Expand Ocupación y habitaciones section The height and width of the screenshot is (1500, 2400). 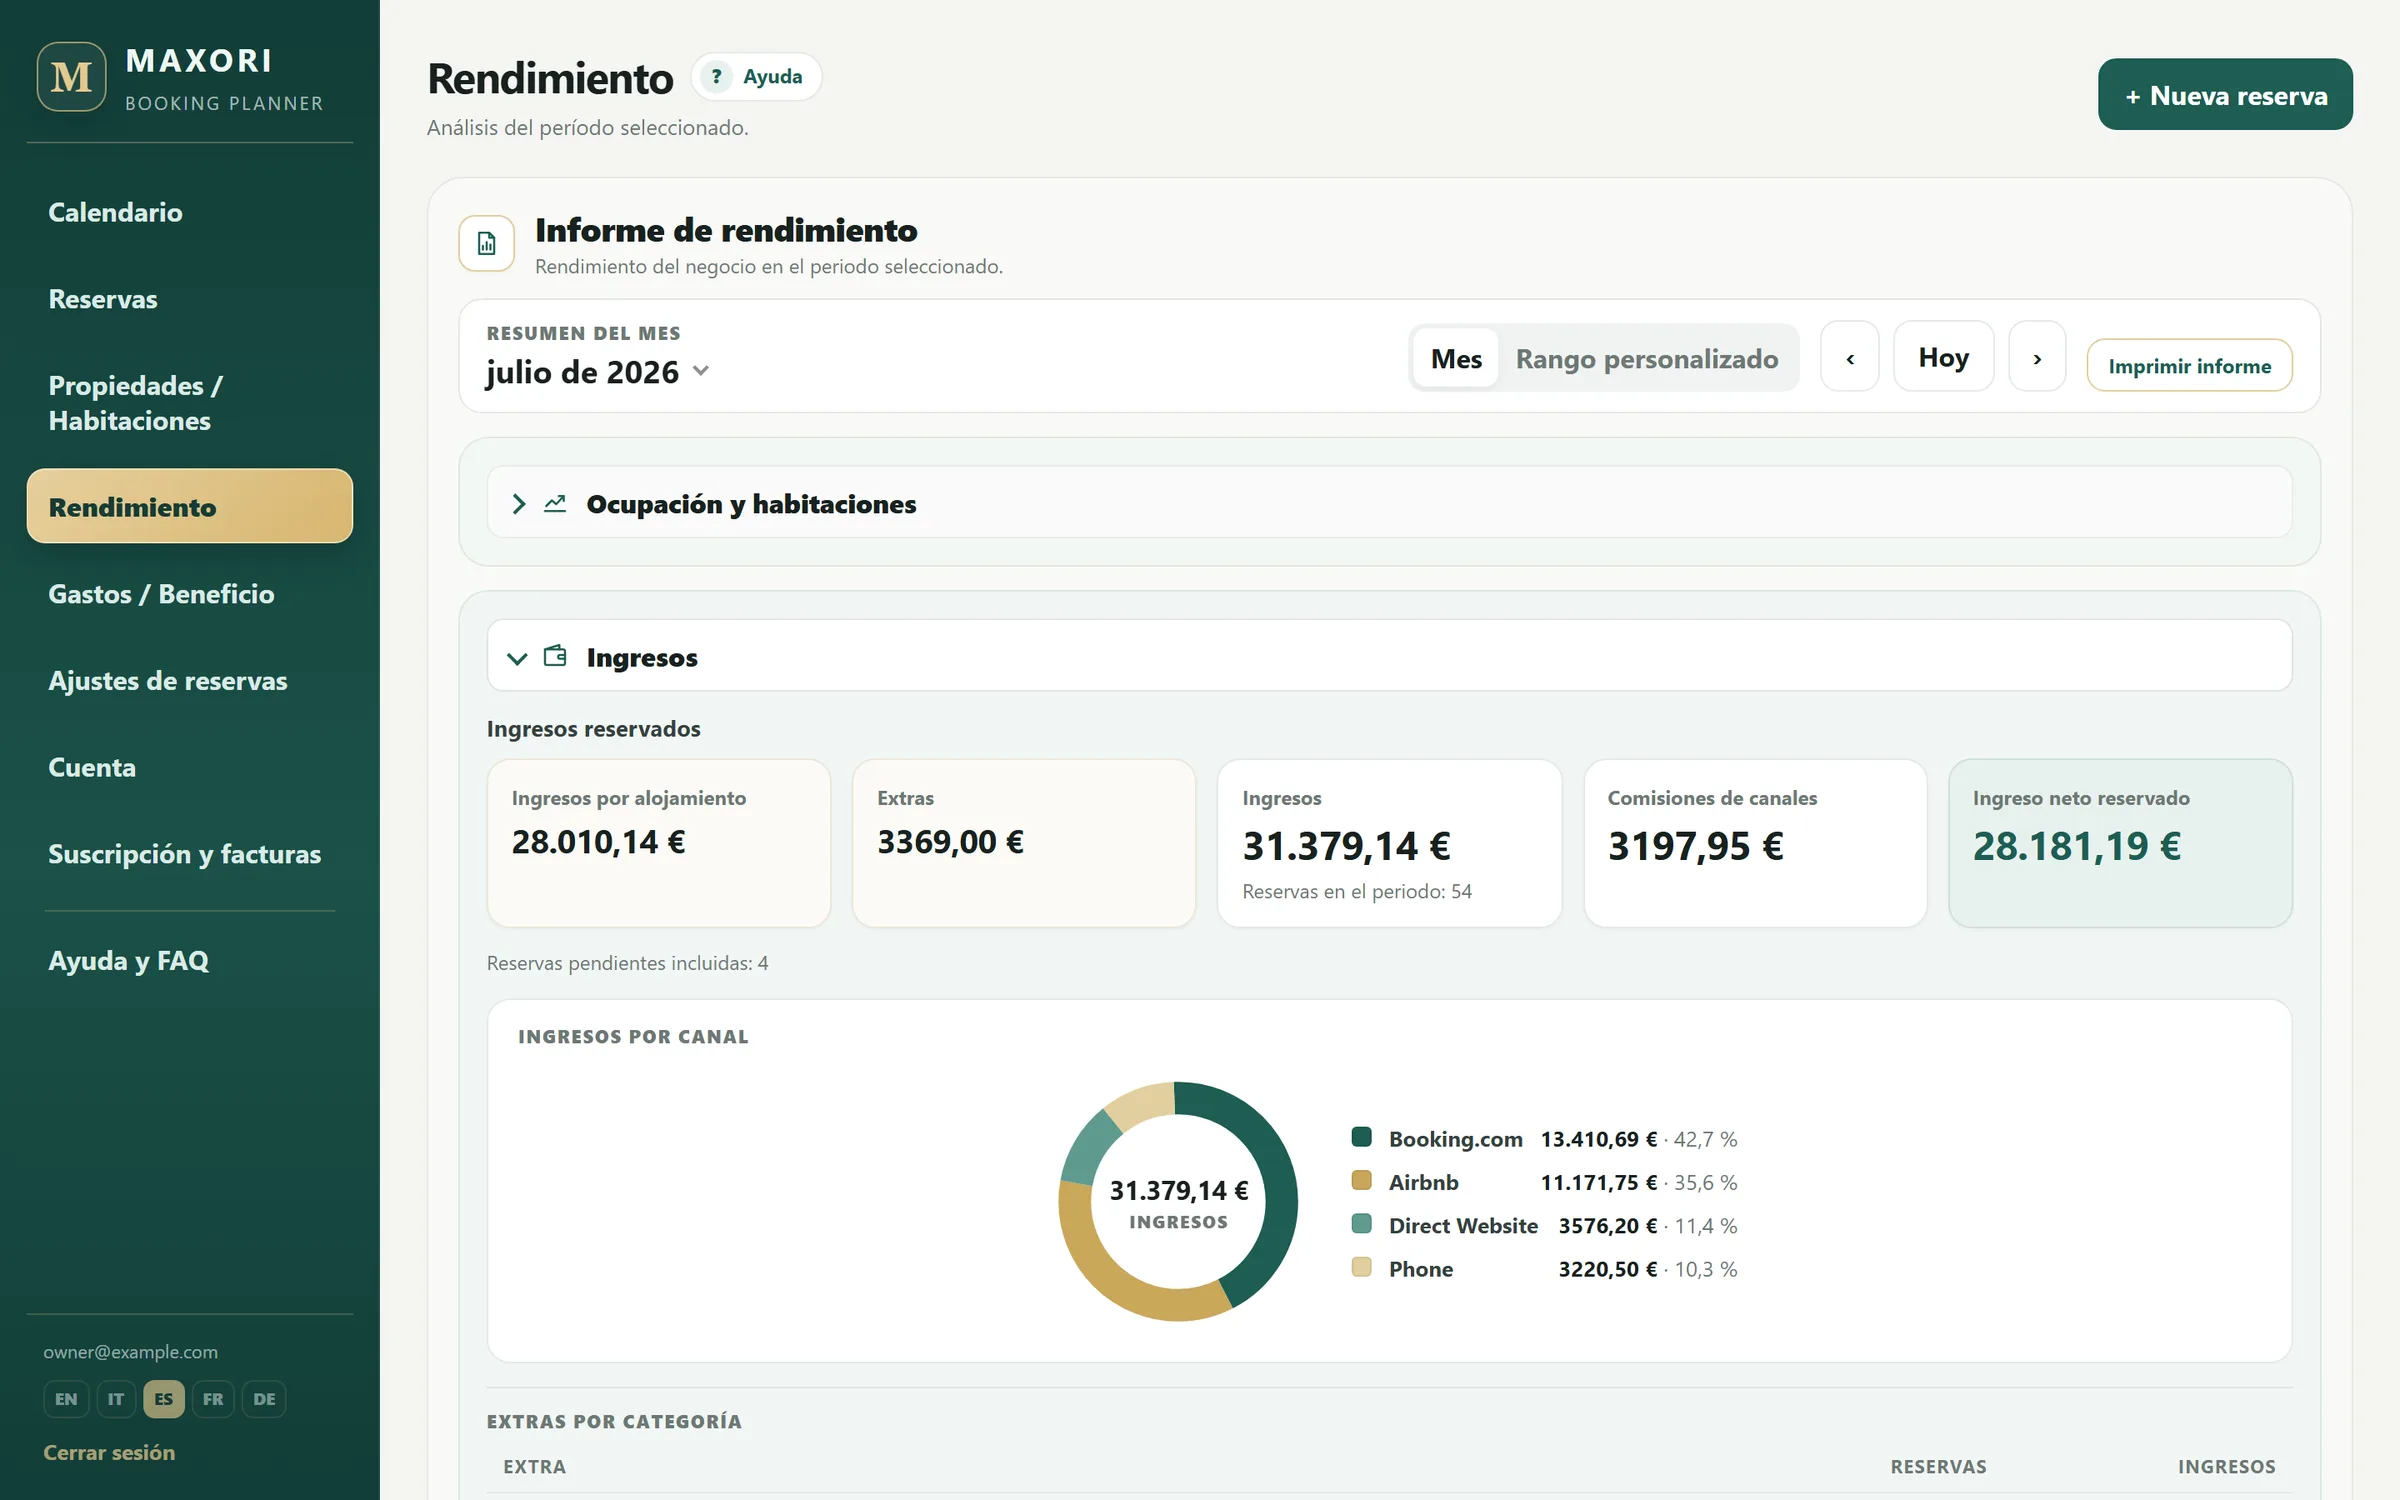[1389, 503]
